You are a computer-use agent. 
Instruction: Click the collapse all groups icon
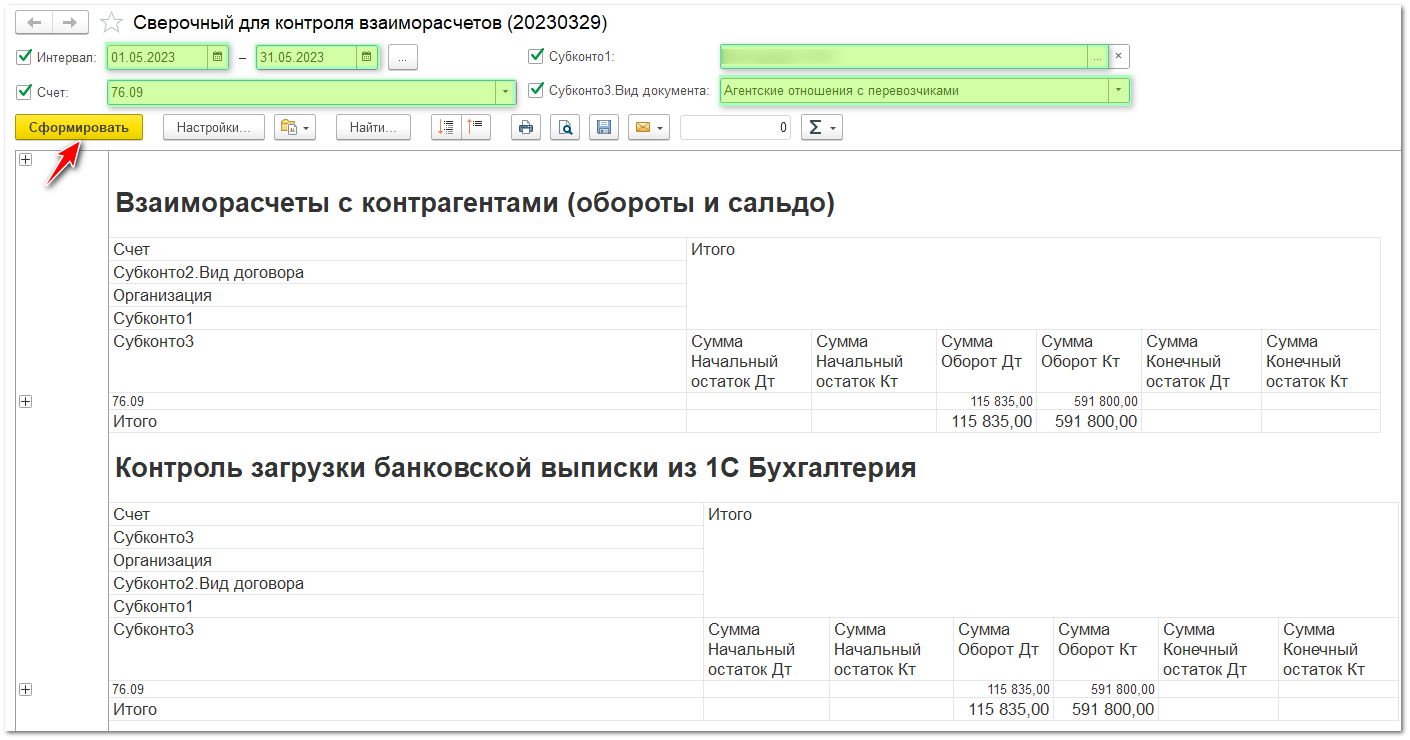pyautogui.click(x=476, y=128)
